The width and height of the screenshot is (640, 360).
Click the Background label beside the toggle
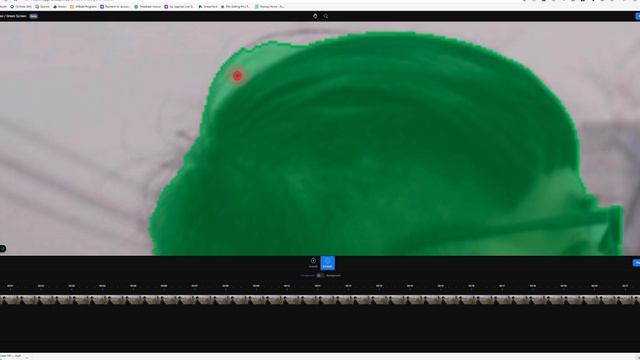(x=333, y=276)
